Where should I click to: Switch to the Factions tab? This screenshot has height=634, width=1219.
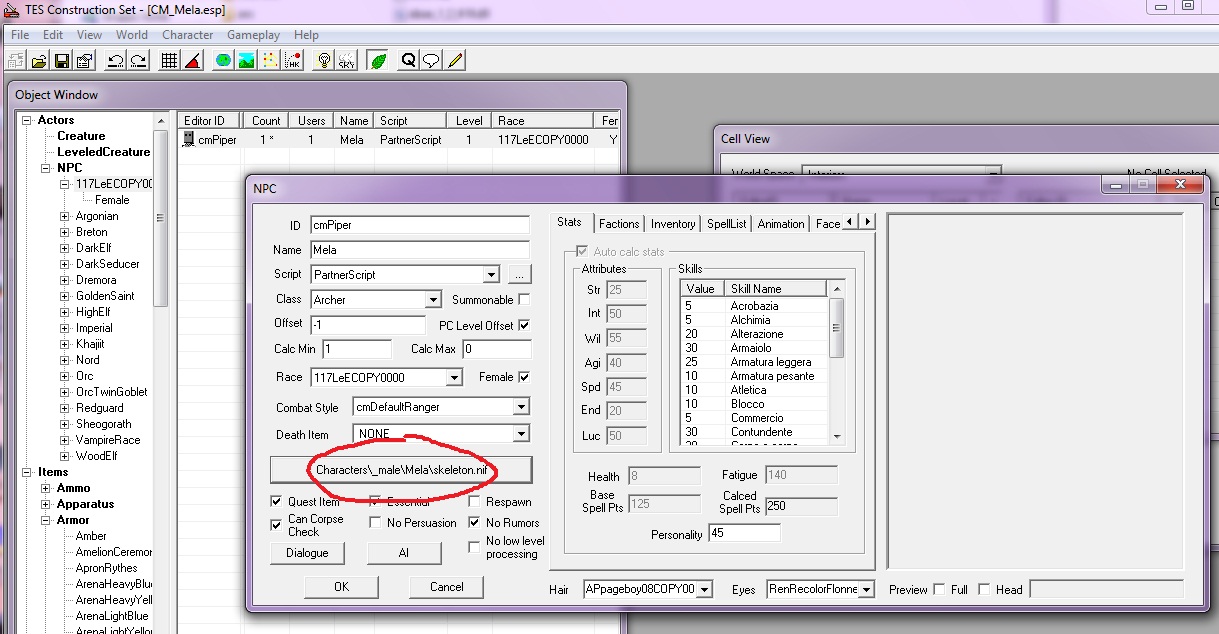tap(620, 224)
